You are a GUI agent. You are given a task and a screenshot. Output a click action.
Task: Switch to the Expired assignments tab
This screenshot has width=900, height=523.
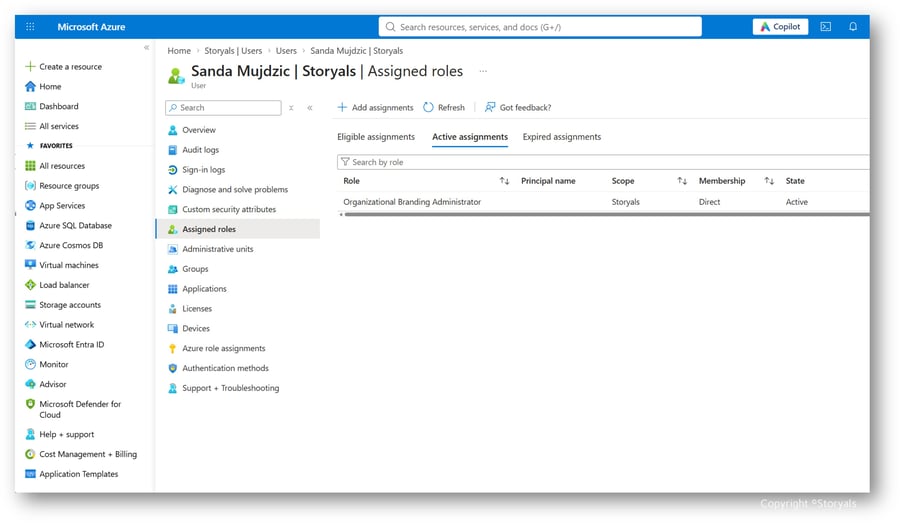pos(562,137)
